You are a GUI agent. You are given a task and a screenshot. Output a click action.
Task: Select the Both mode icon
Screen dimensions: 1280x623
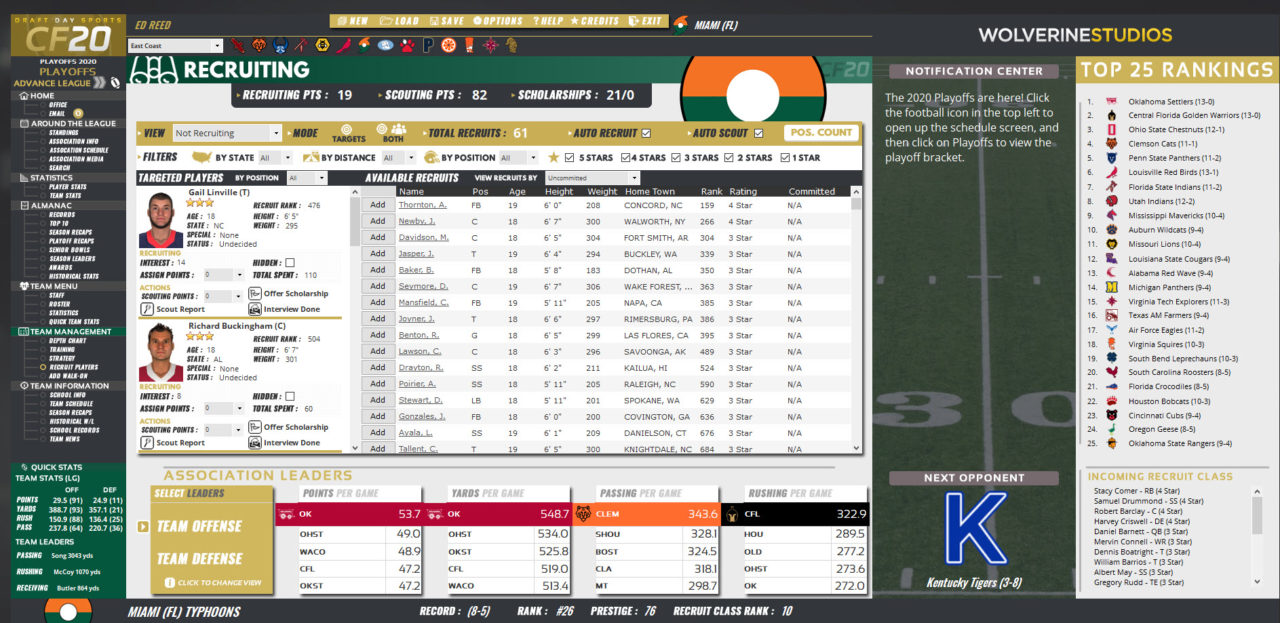(398, 132)
